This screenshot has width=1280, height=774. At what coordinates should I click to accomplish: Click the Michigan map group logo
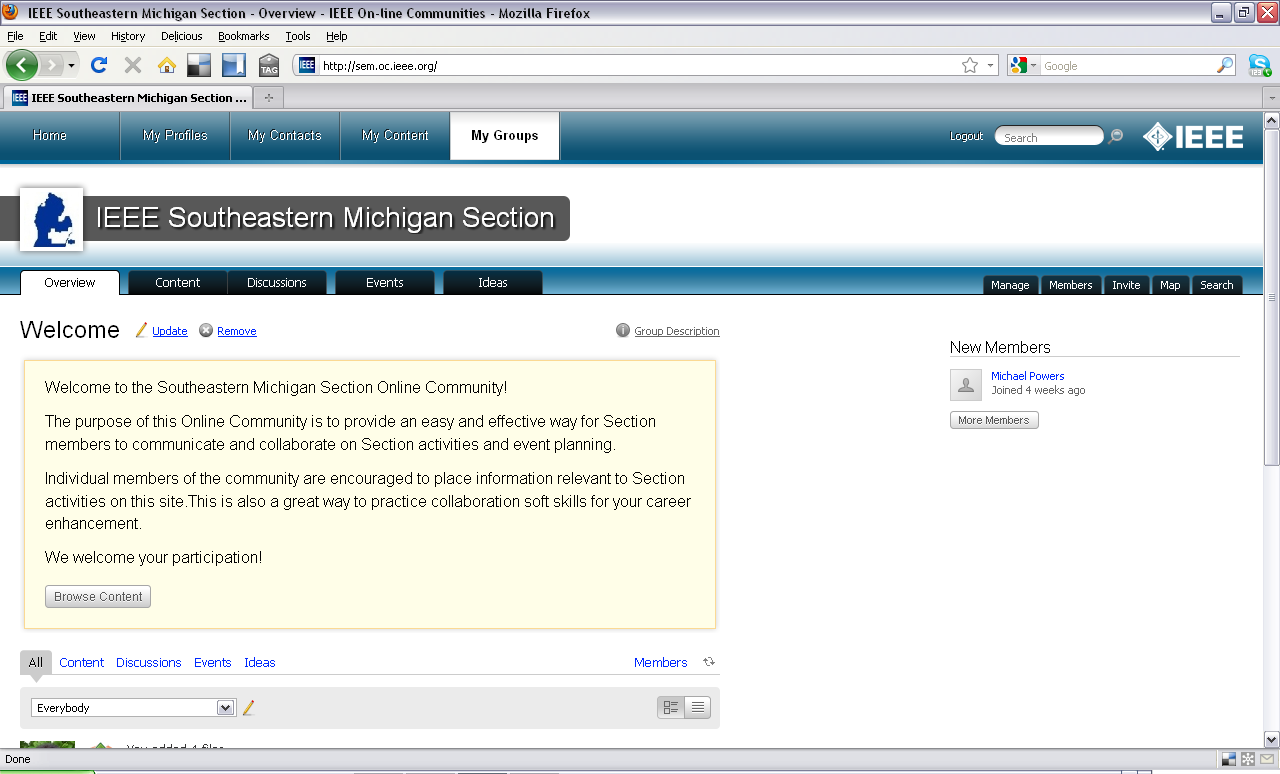click(52, 219)
